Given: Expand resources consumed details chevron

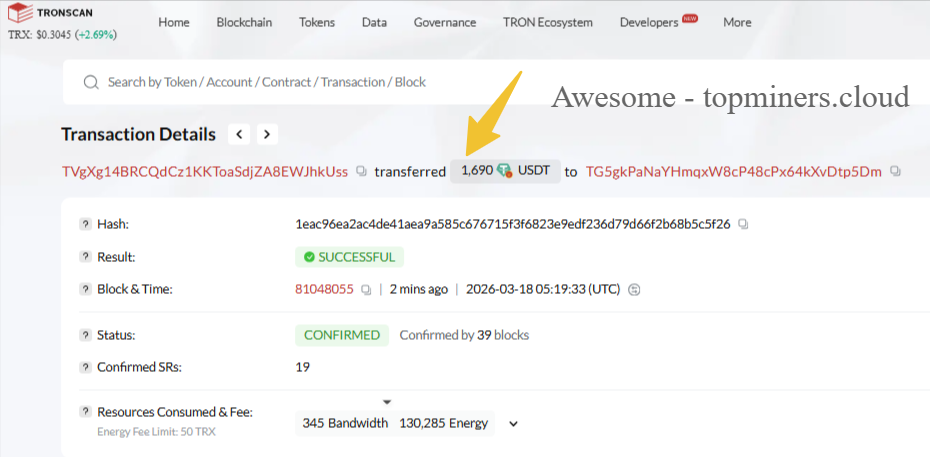Looking at the screenshot, I should coord(514,424).
